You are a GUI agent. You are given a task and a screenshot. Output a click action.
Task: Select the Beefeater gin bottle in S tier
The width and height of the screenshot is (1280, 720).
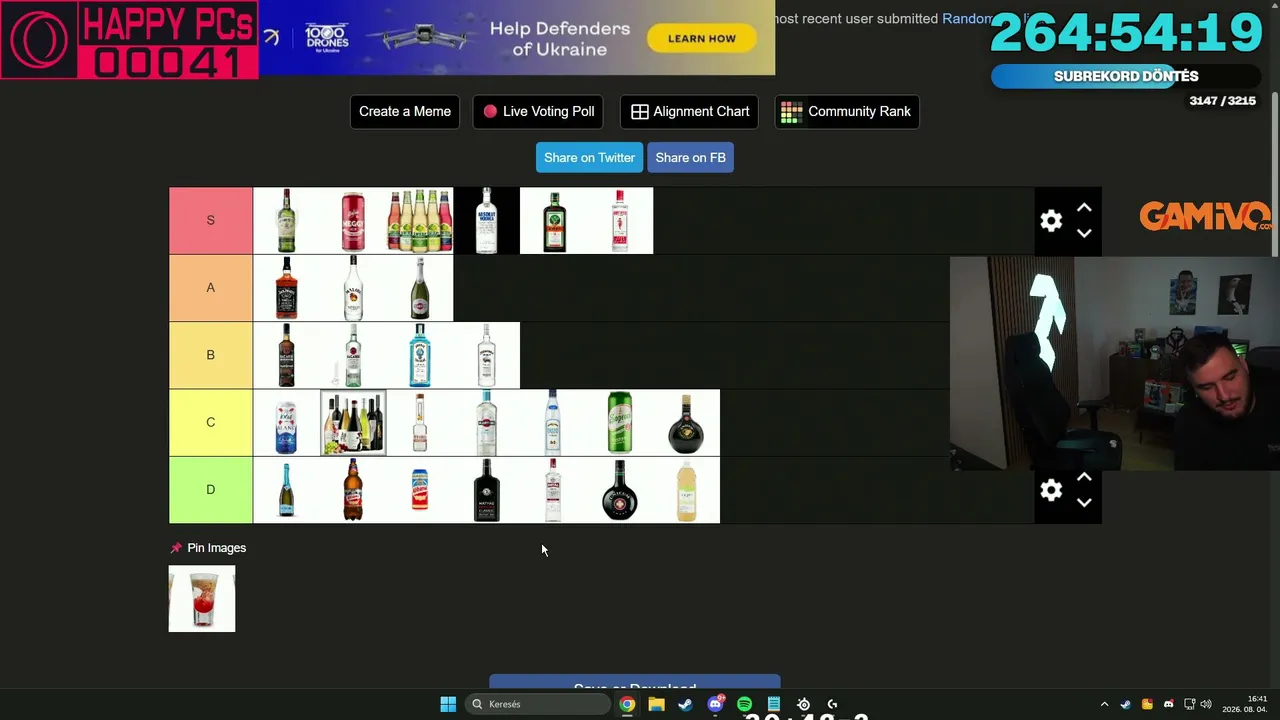pos(620,221)
